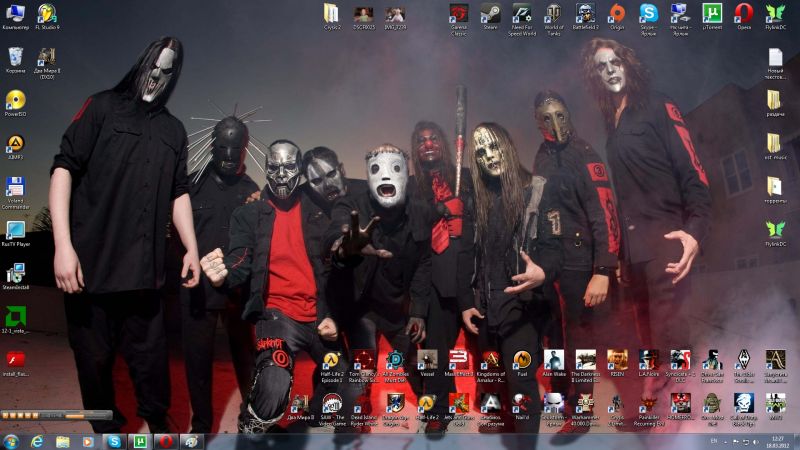Switch to the Opera taskbar button
Screen dimensions: 800x450
click(166, 442)
